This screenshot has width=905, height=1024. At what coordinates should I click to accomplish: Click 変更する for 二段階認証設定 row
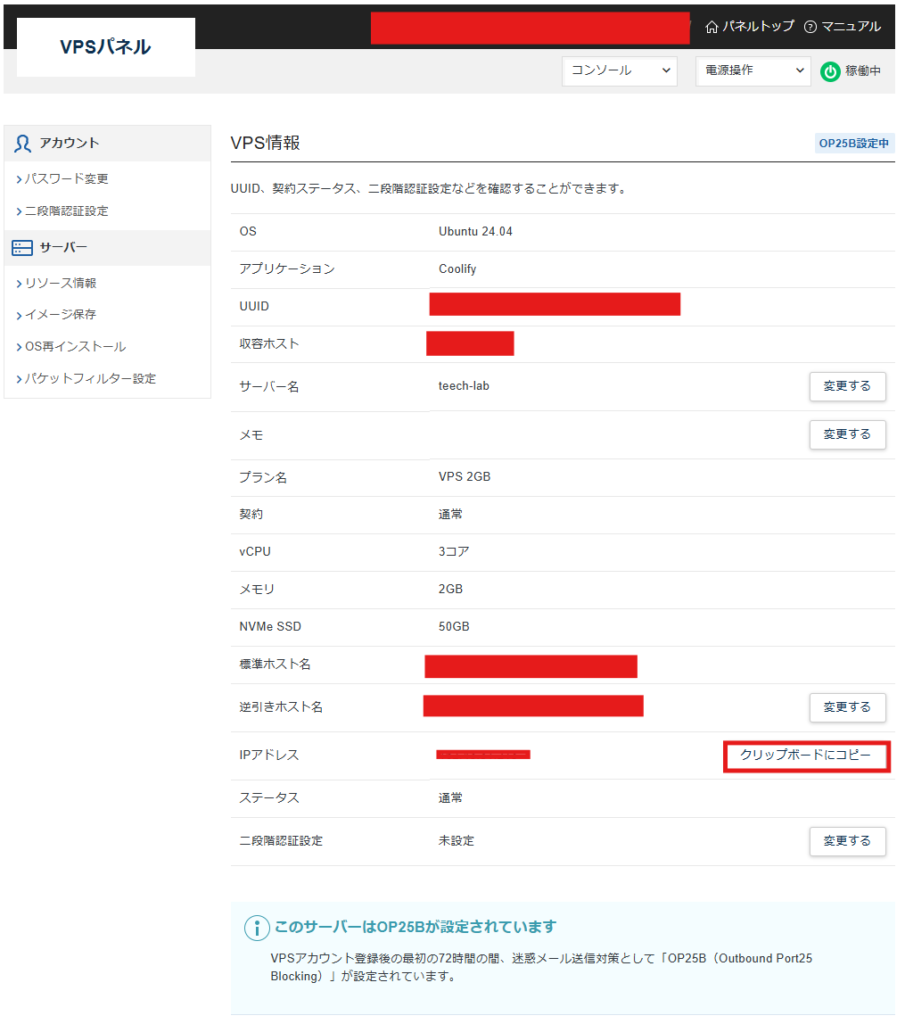(848, 841)
